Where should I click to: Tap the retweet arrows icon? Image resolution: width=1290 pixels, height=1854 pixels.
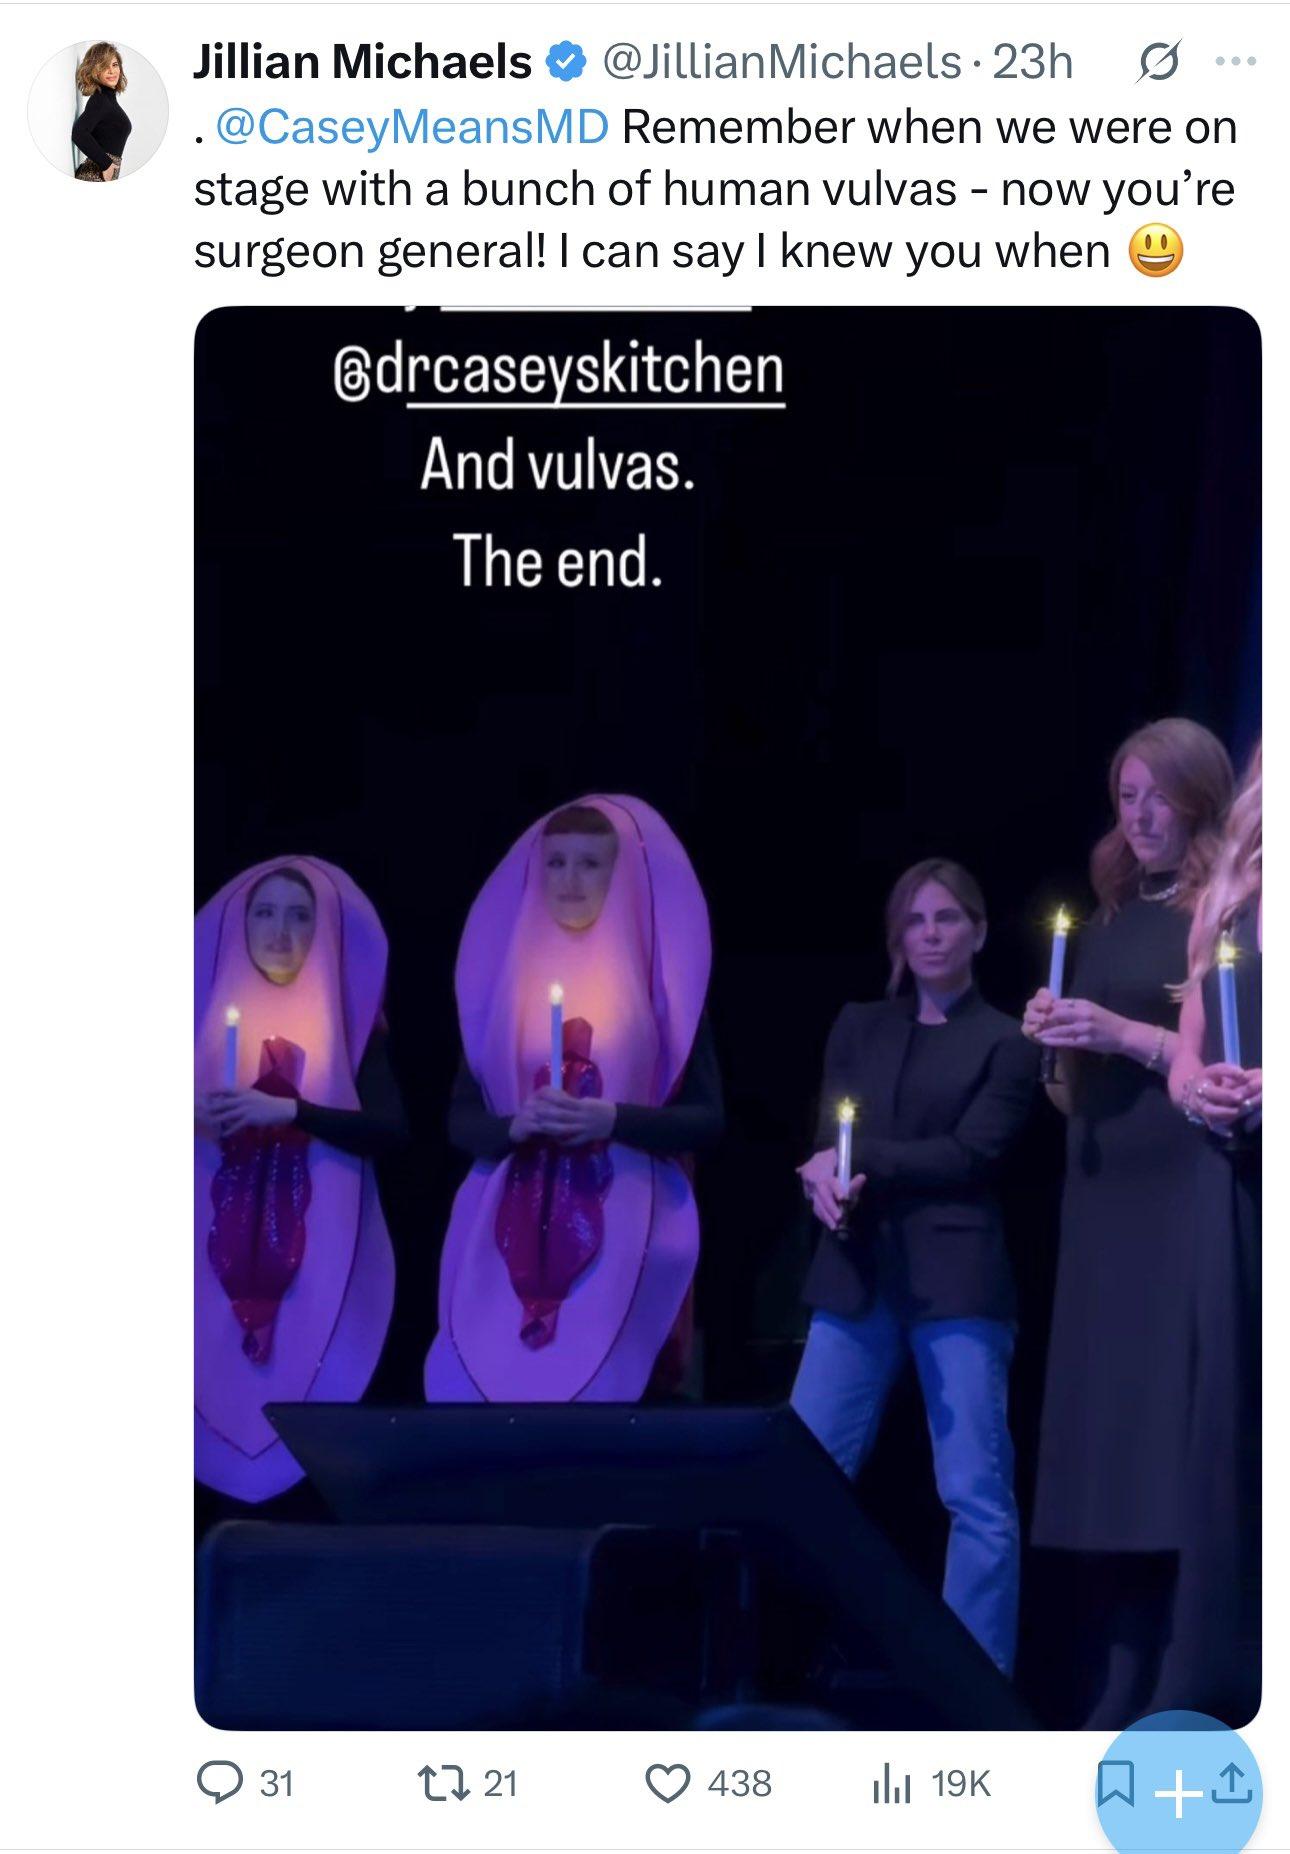coord(442,1782)
